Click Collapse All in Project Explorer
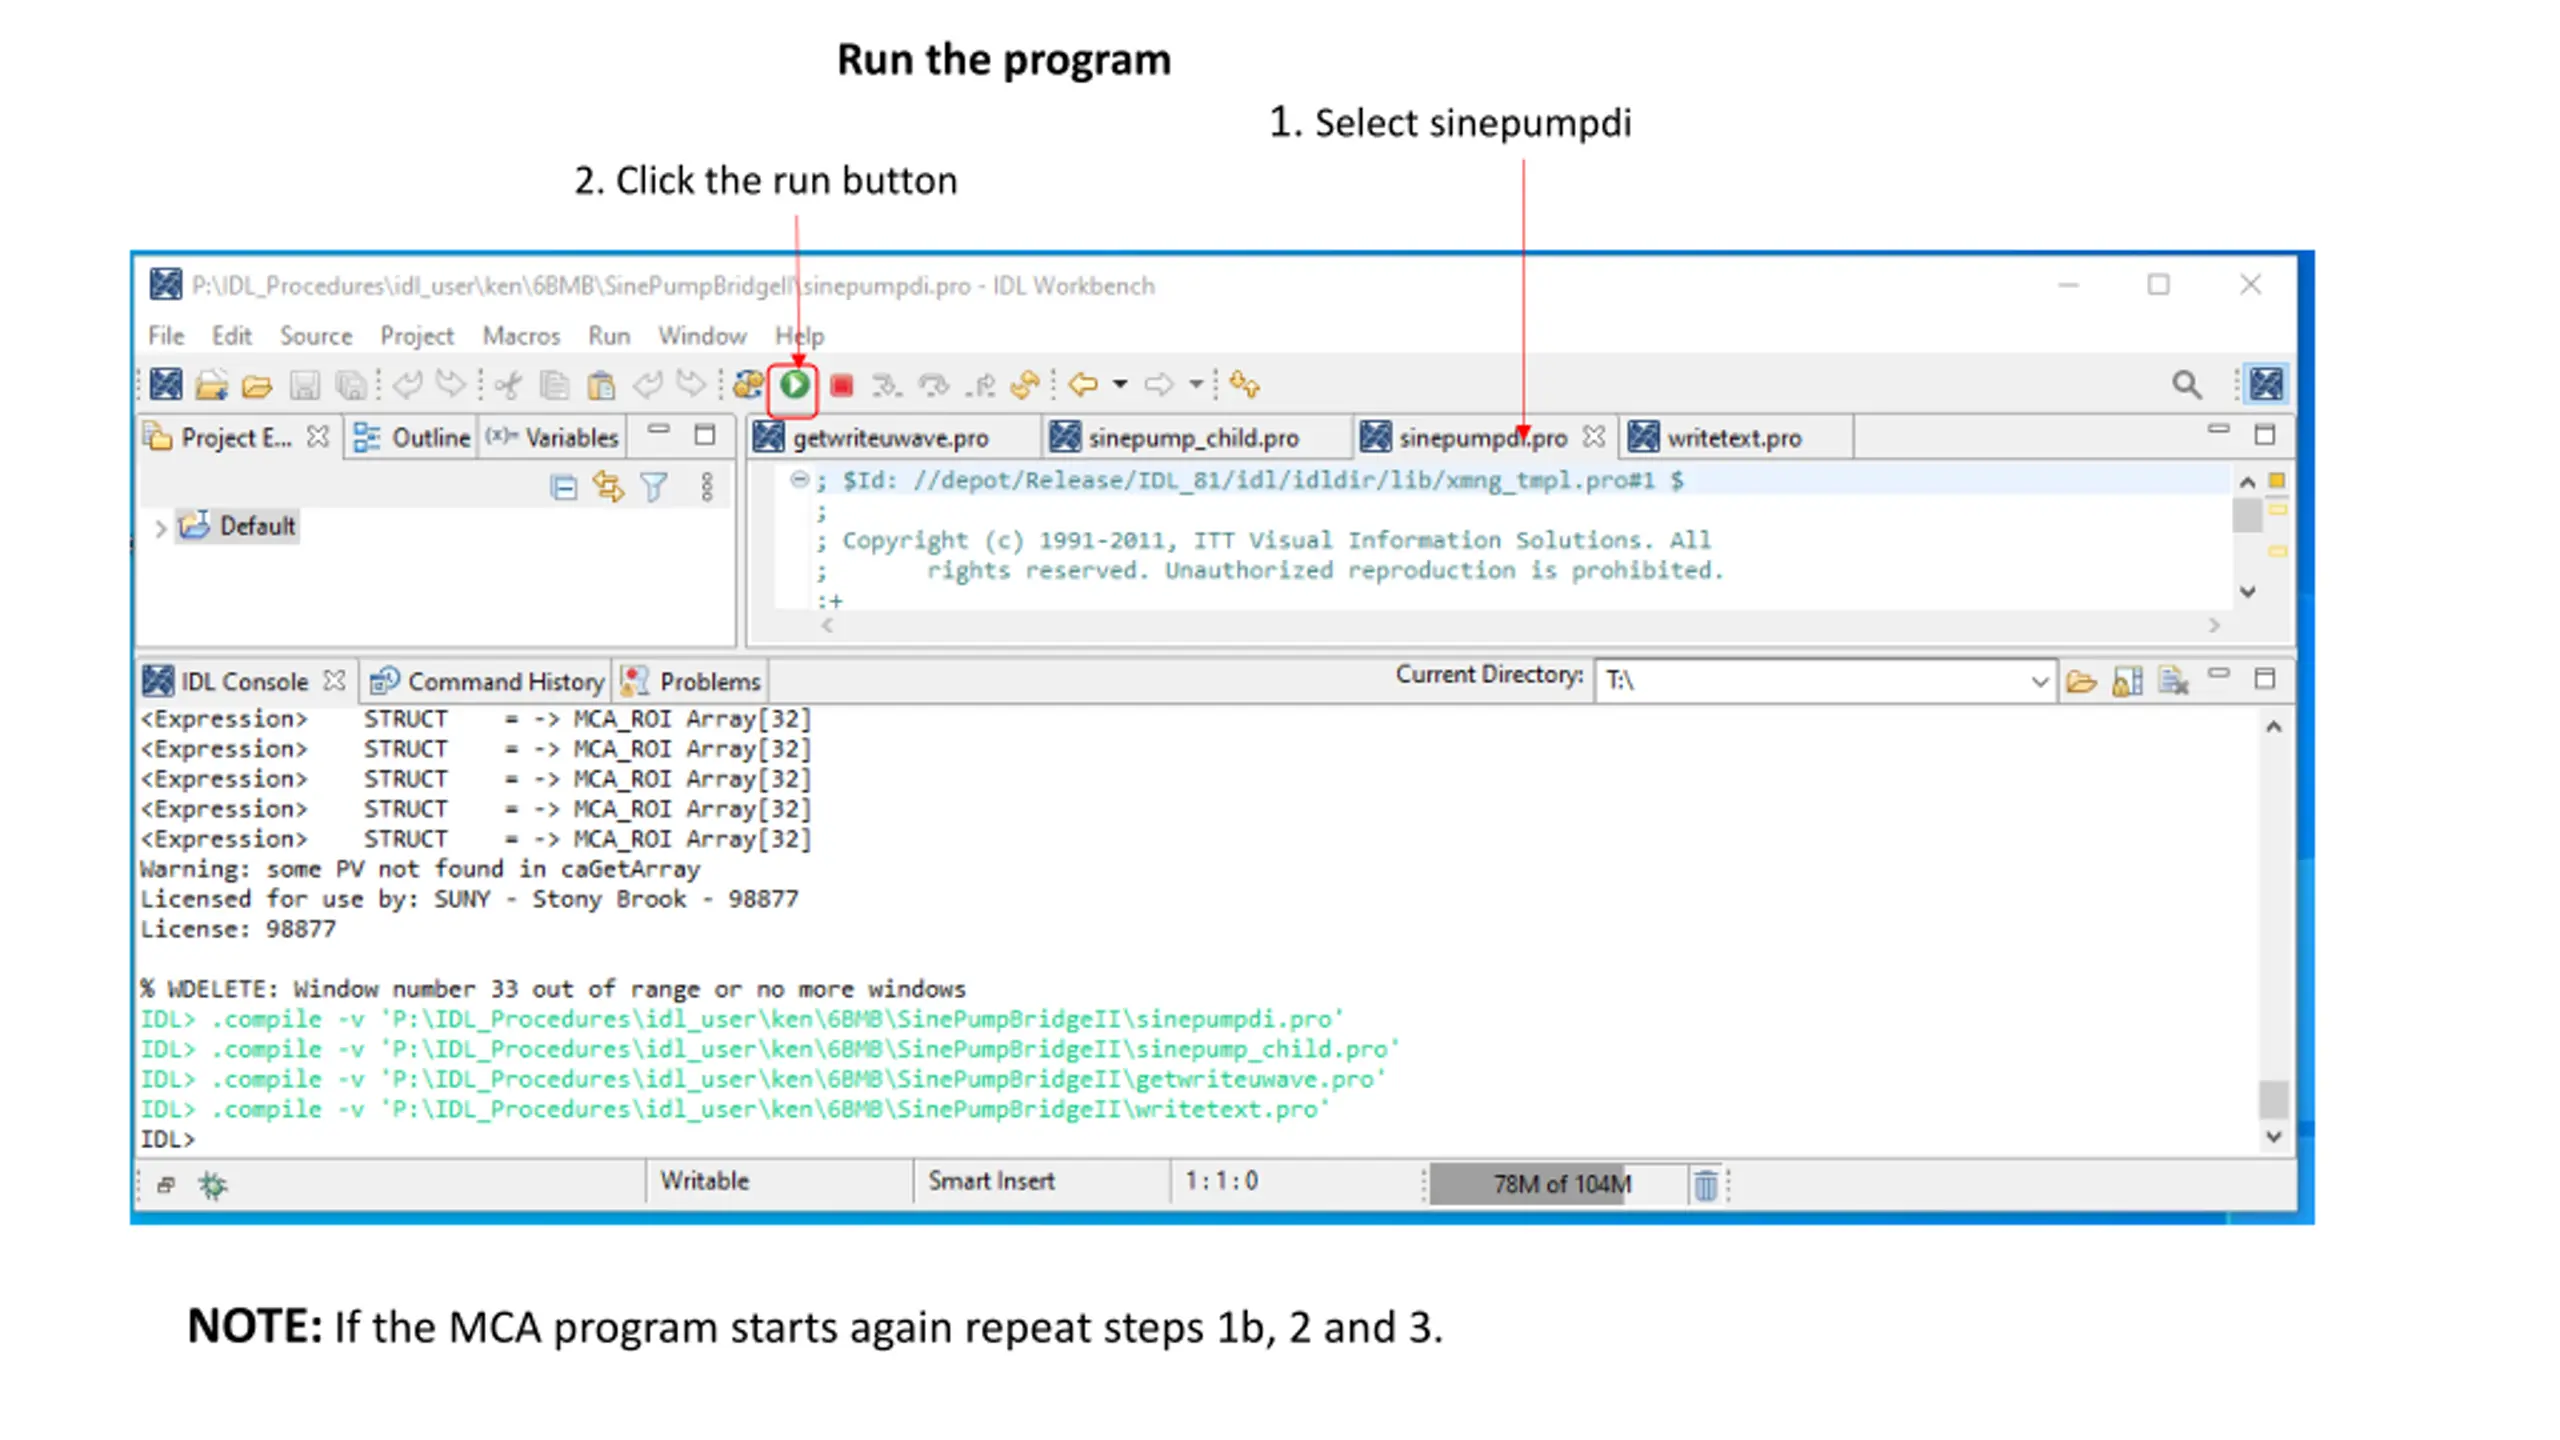 pyautogui.click(x=564, y=488)
